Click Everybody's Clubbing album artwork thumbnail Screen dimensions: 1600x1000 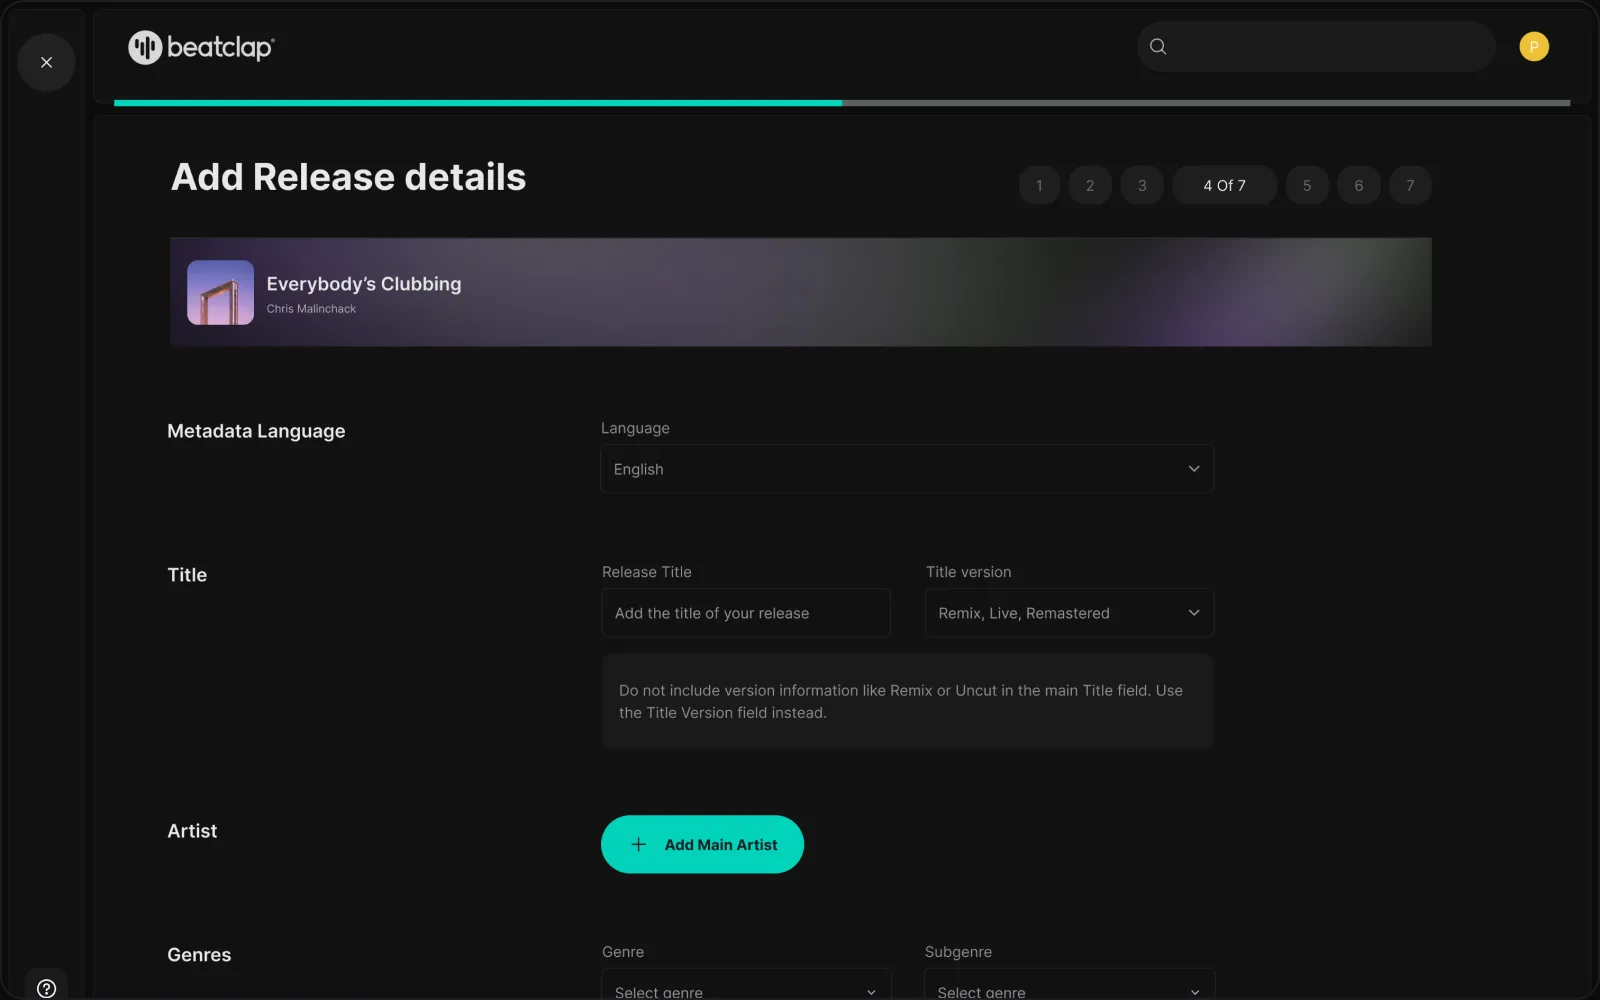[220, 292]
